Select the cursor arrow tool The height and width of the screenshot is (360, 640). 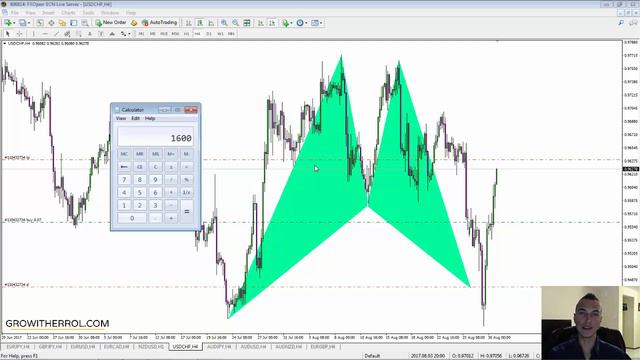[7, 34]
